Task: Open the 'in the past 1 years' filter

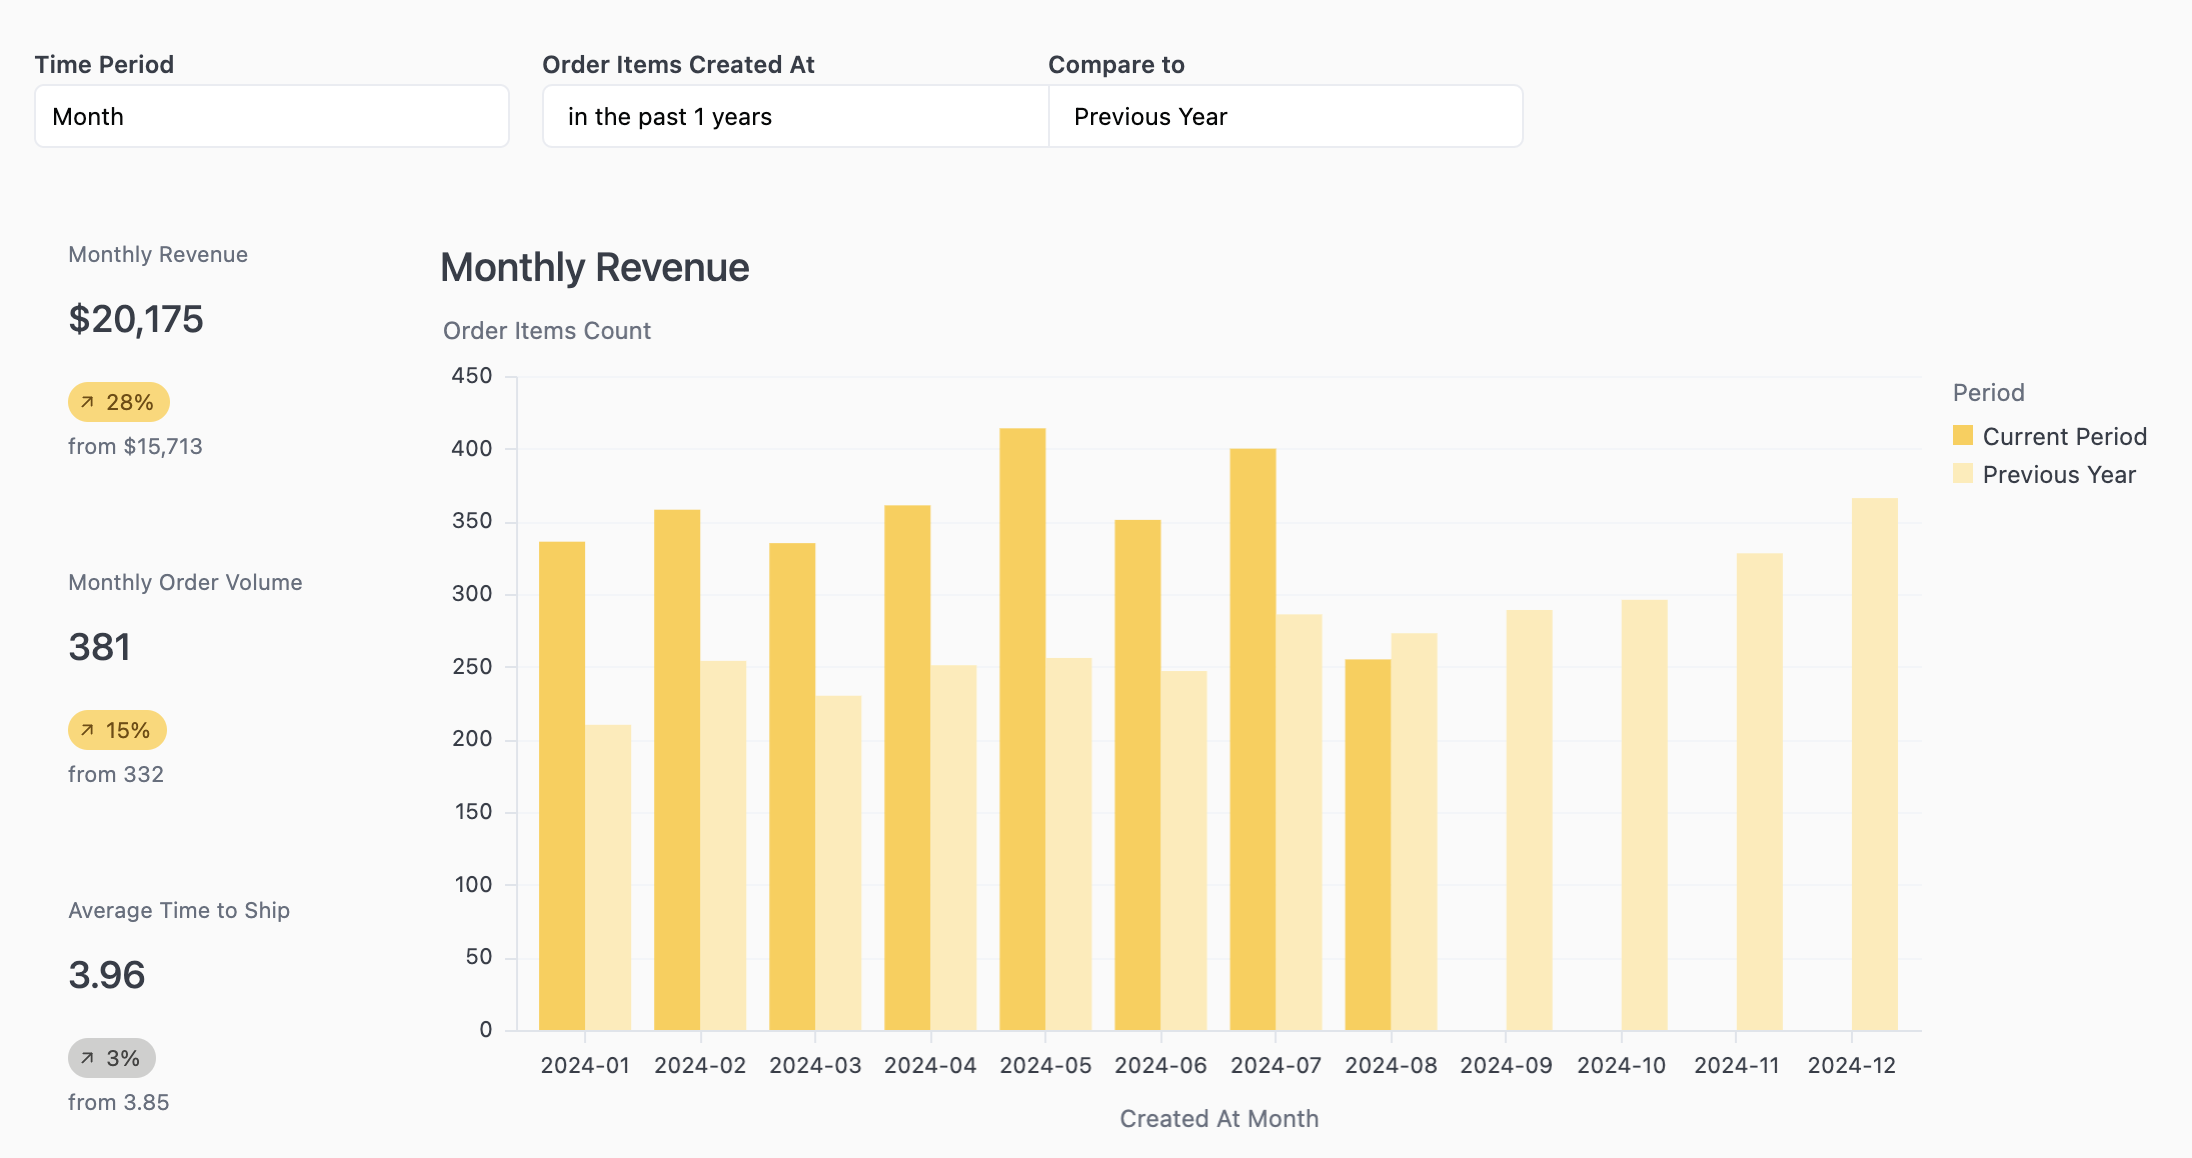Action: click(x=795, y=116)
